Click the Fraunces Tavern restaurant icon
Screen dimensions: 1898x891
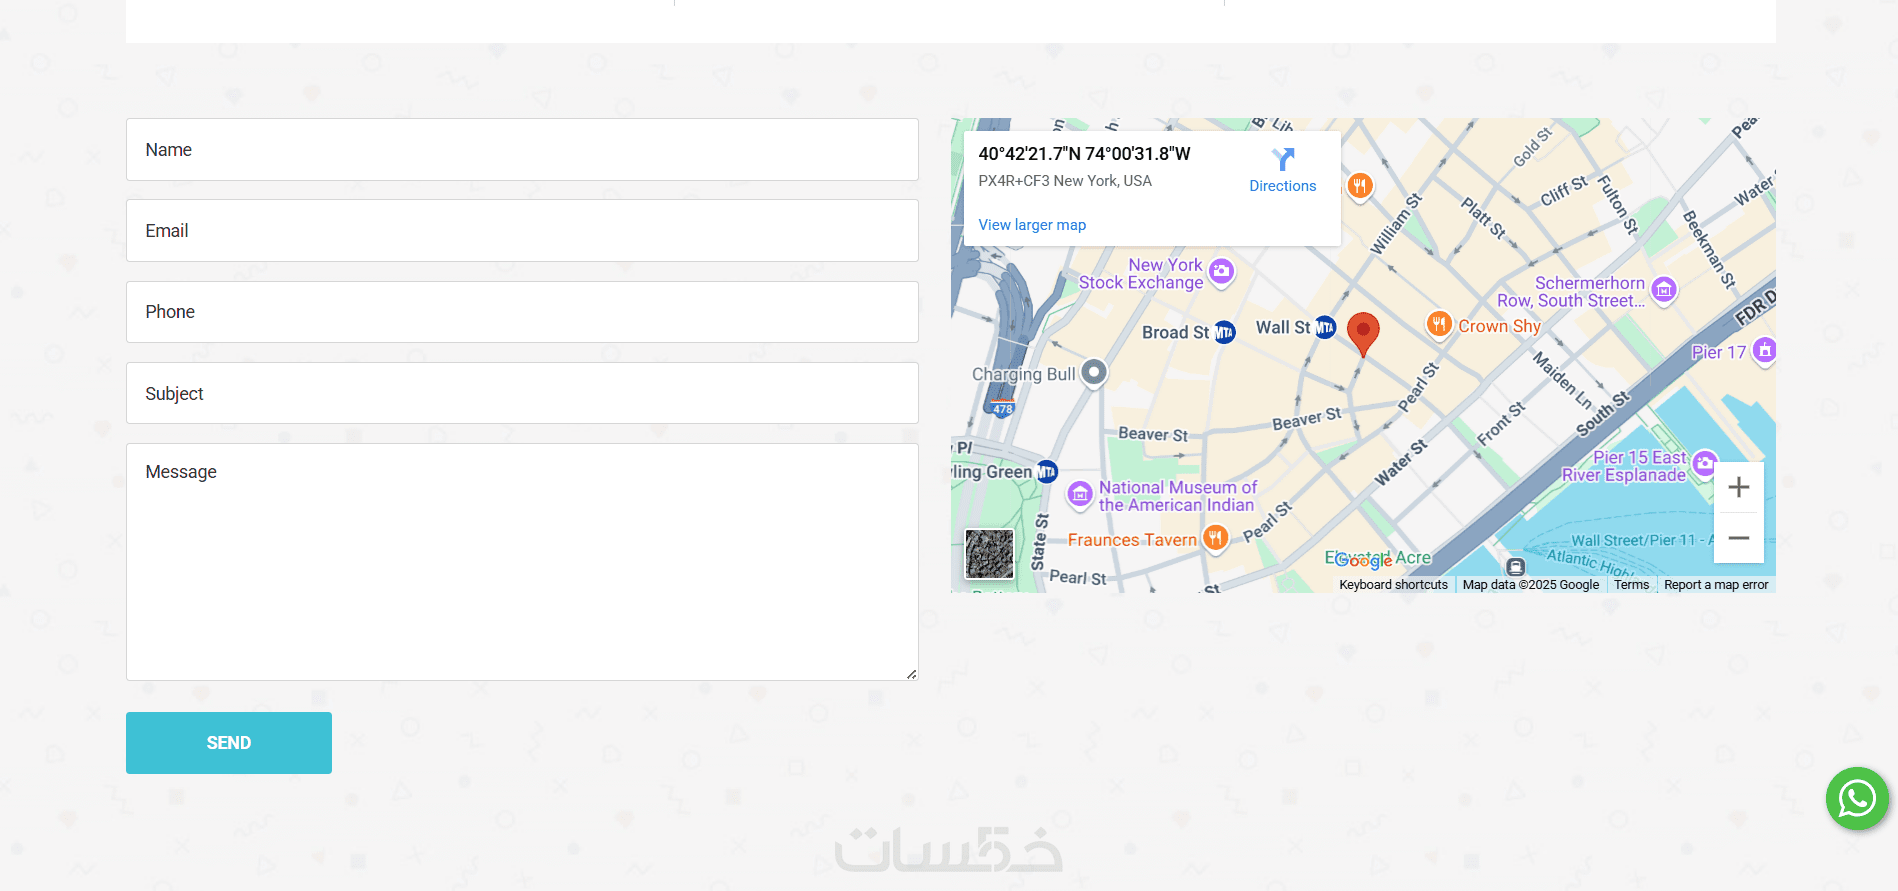click(x=1215, y=539)
